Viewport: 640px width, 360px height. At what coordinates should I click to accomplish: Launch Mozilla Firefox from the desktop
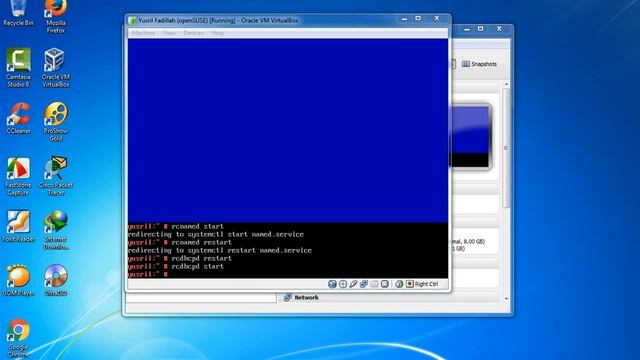point(56,16)
